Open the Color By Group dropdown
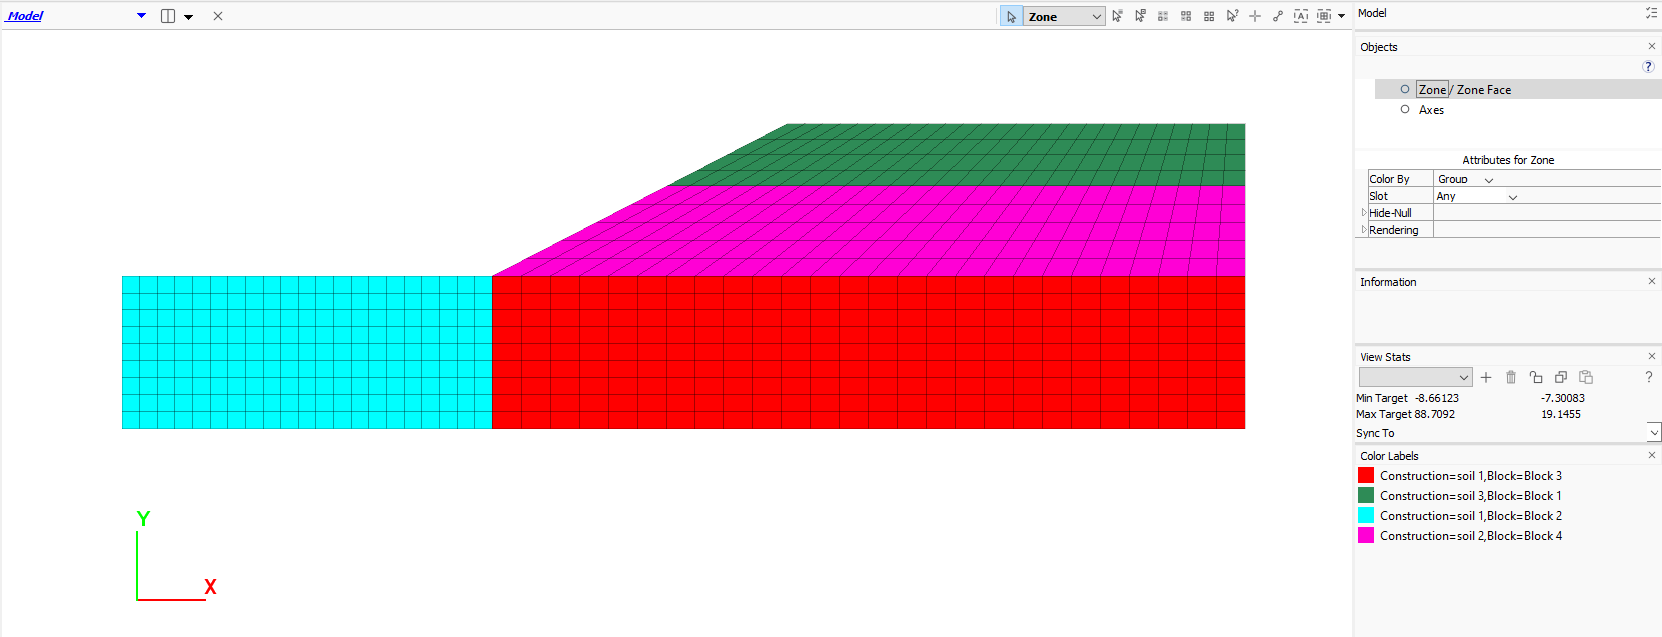Image resolution: width=1662 pixels, height=637 pixels. (x=1488, y=180)
